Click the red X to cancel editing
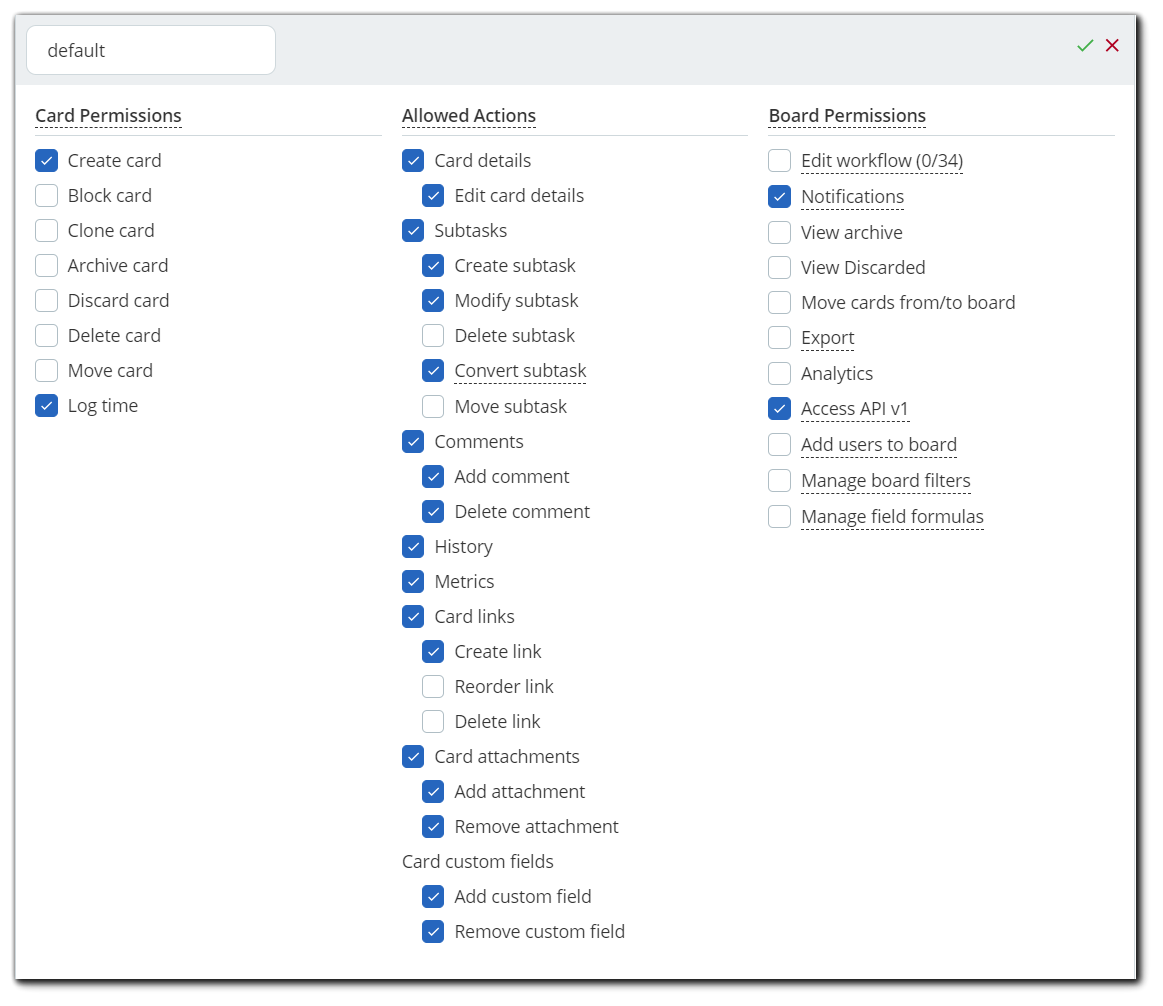Screen dimensions: 1163x1006 pyautogui.click(x=1112, y=46)
